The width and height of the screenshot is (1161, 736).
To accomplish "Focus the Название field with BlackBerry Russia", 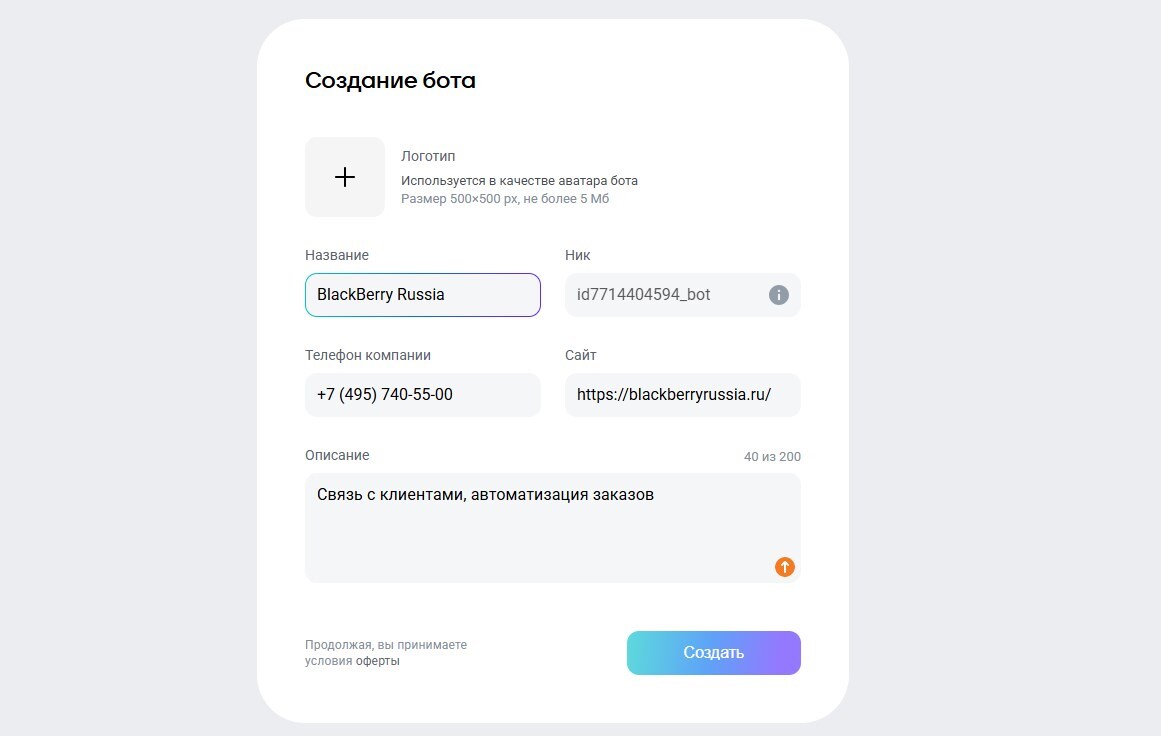I will pos(422,295).
